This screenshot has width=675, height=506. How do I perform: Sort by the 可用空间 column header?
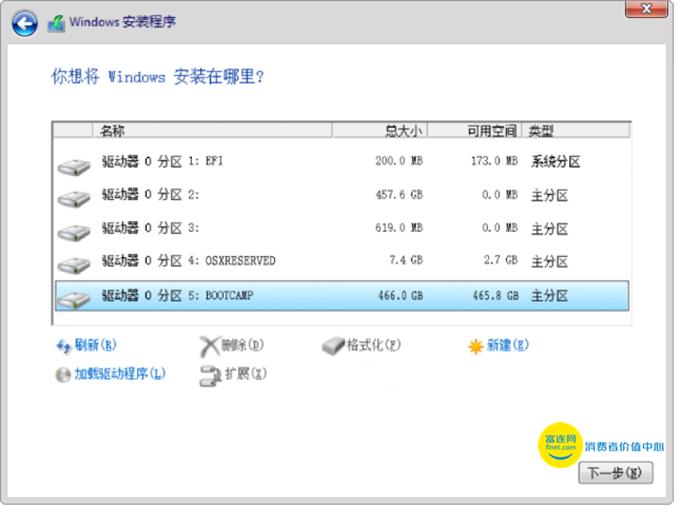point(474,130)
